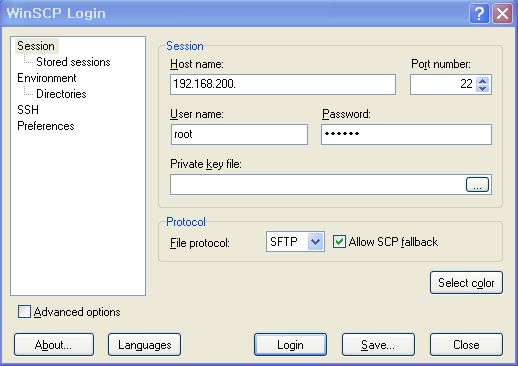Click the Save... button

coord(378,345)
